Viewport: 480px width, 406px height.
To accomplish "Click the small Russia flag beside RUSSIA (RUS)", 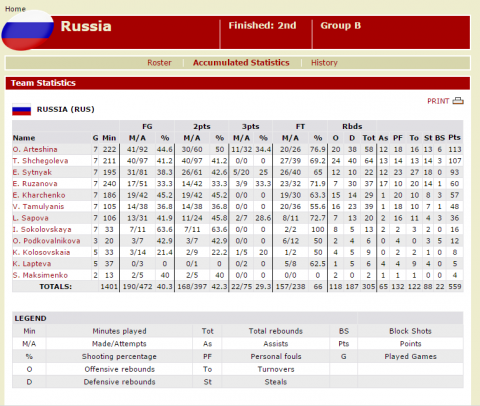I will [22, 109].
